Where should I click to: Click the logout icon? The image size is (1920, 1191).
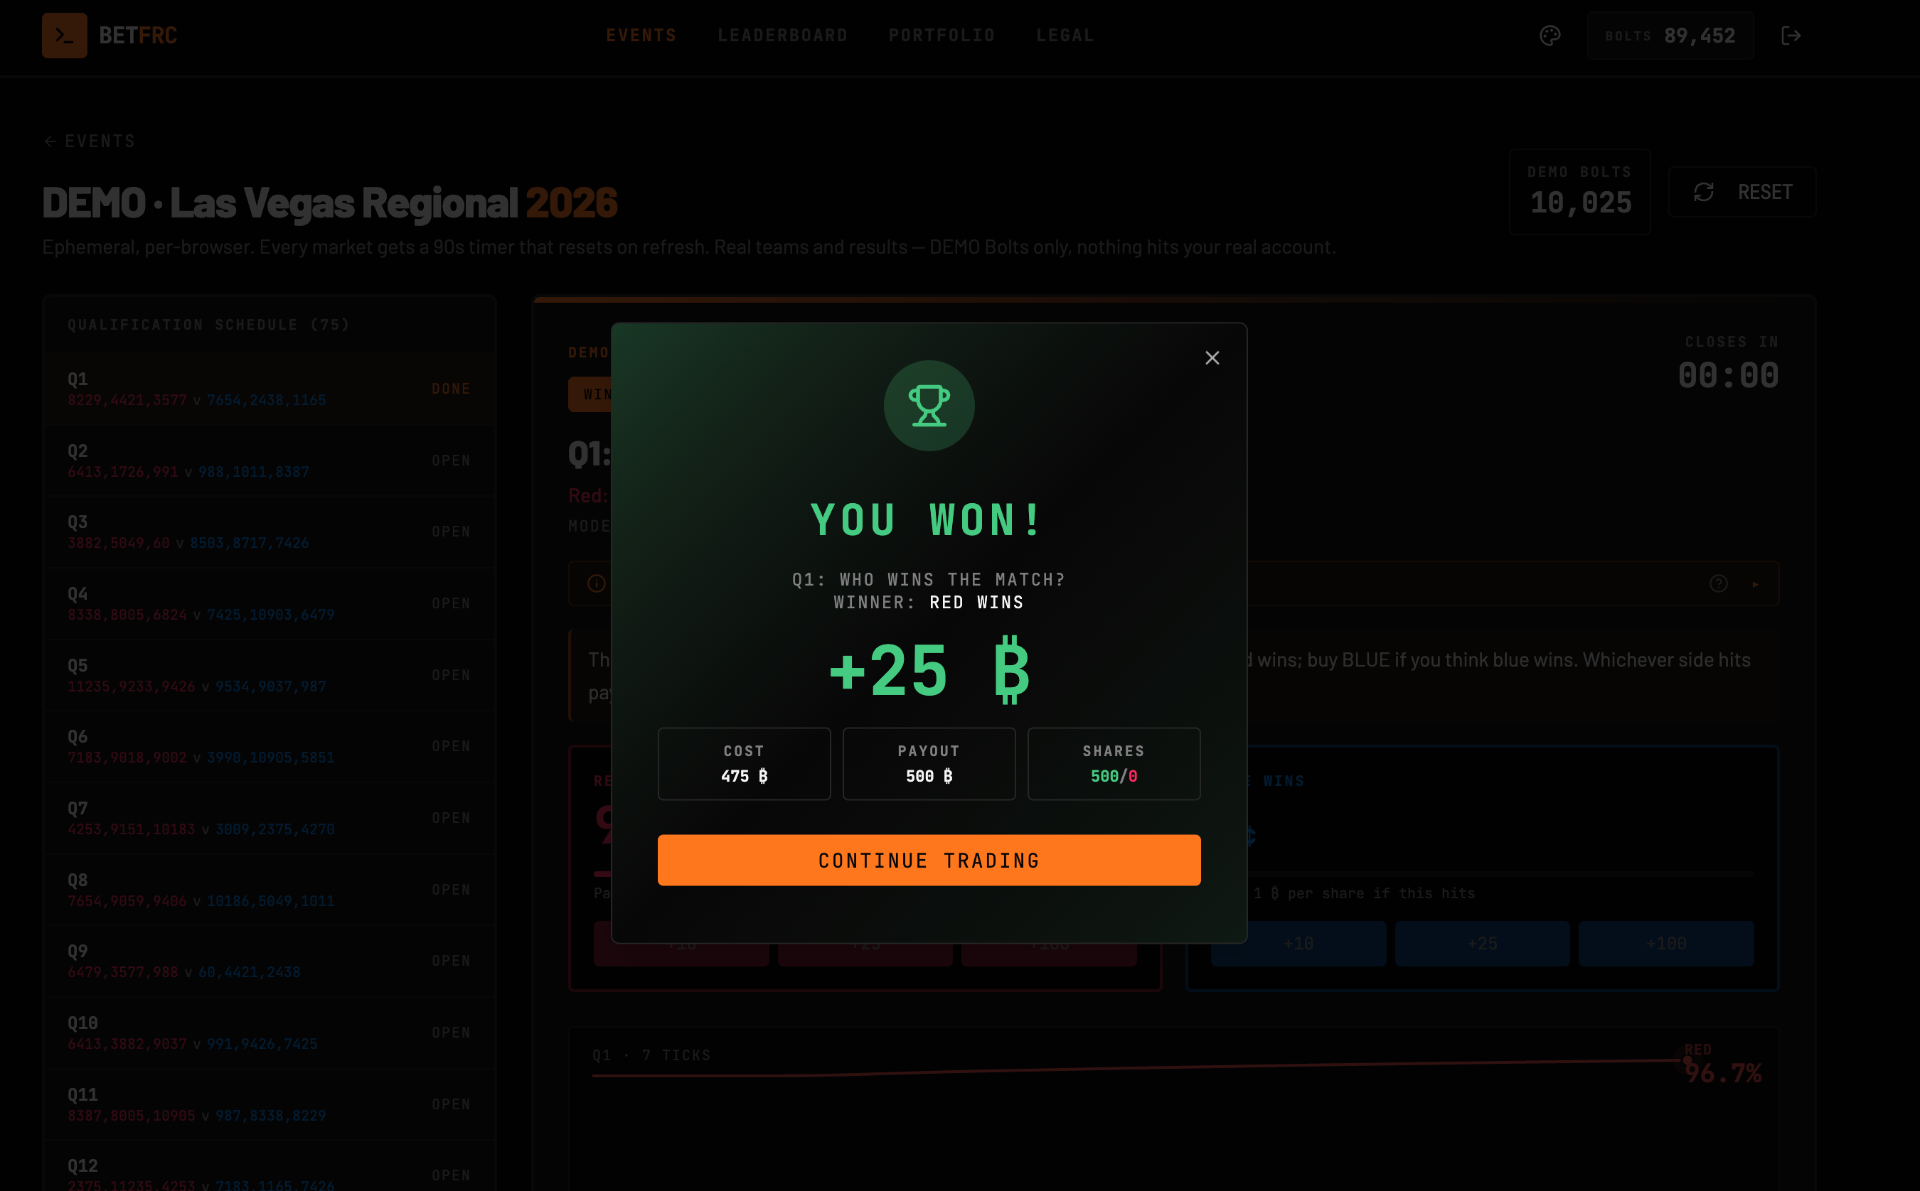1791,36
